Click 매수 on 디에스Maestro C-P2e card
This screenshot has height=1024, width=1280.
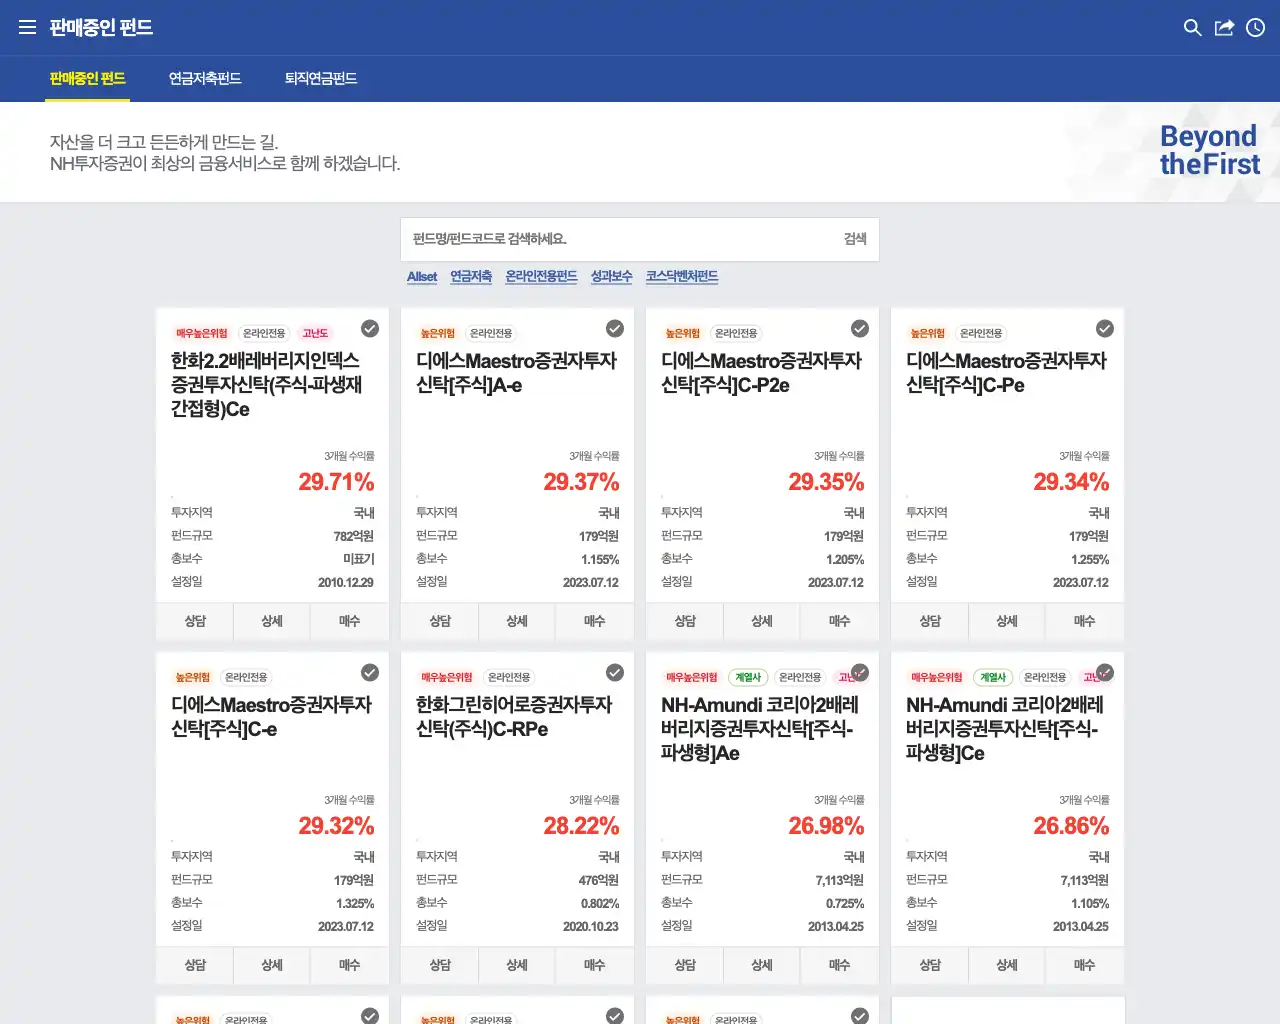(x=839, y=621)
